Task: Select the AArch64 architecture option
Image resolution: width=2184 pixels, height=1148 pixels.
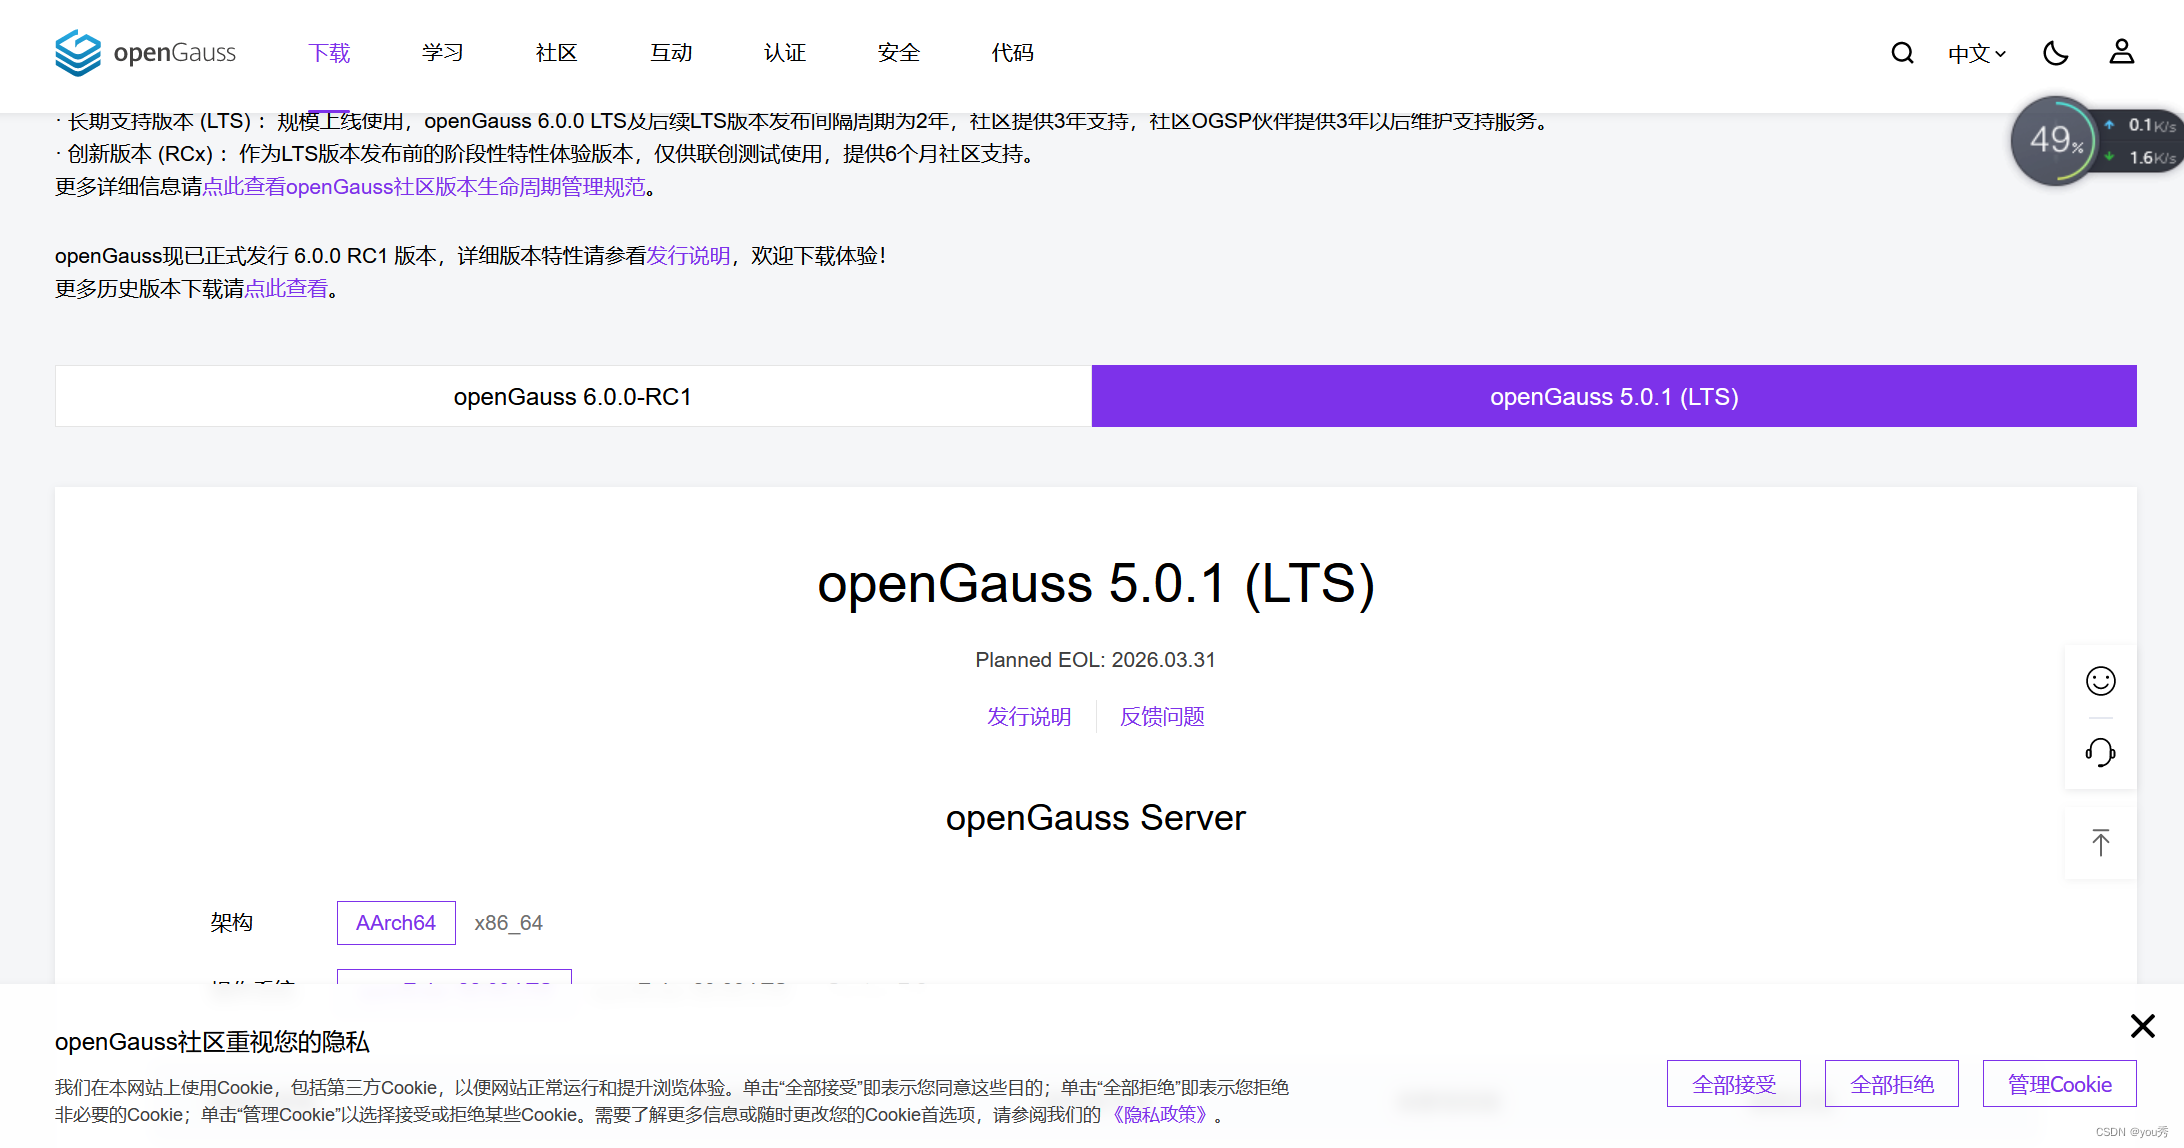Action: point(396,922)
